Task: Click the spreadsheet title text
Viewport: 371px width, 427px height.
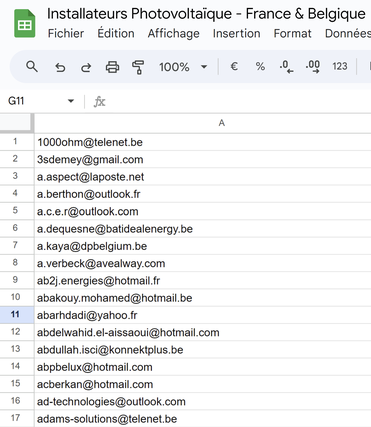Action: (206, 14)
